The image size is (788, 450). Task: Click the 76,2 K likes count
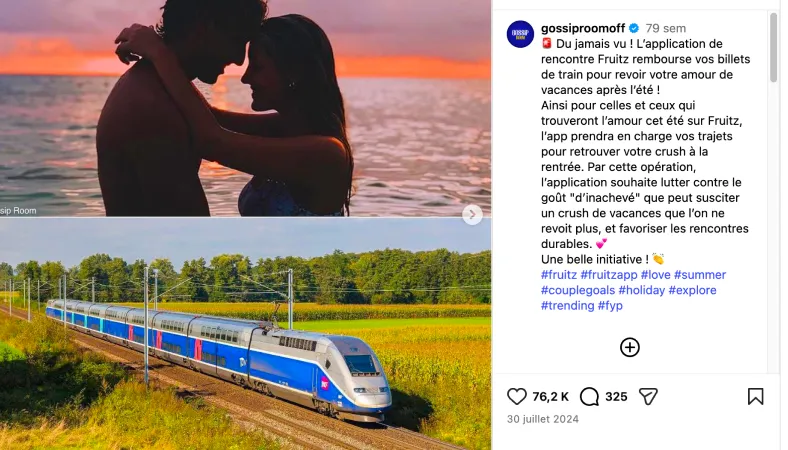click(x=551, y=396)
